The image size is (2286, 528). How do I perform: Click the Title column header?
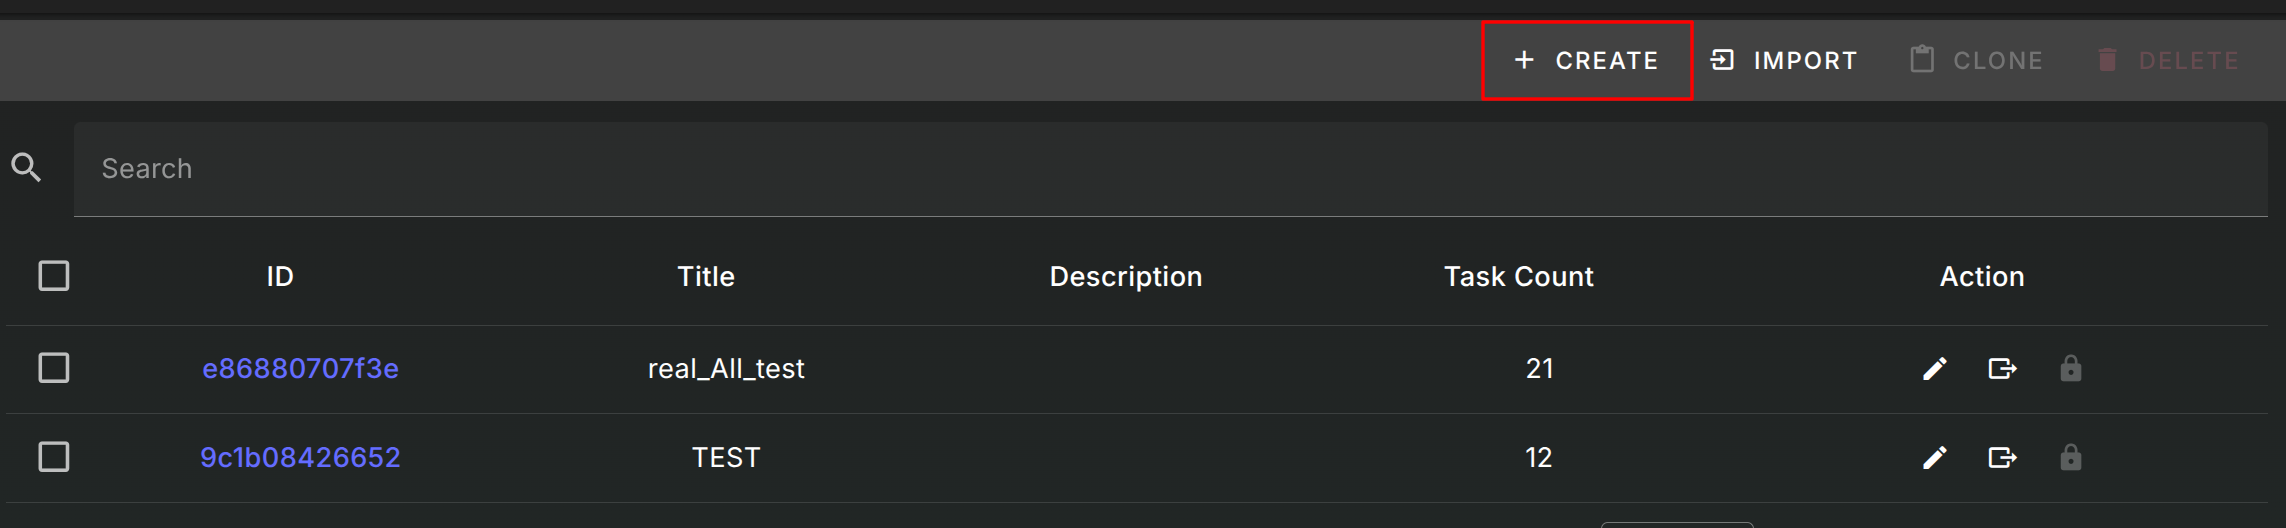click(x=706, y=277)
